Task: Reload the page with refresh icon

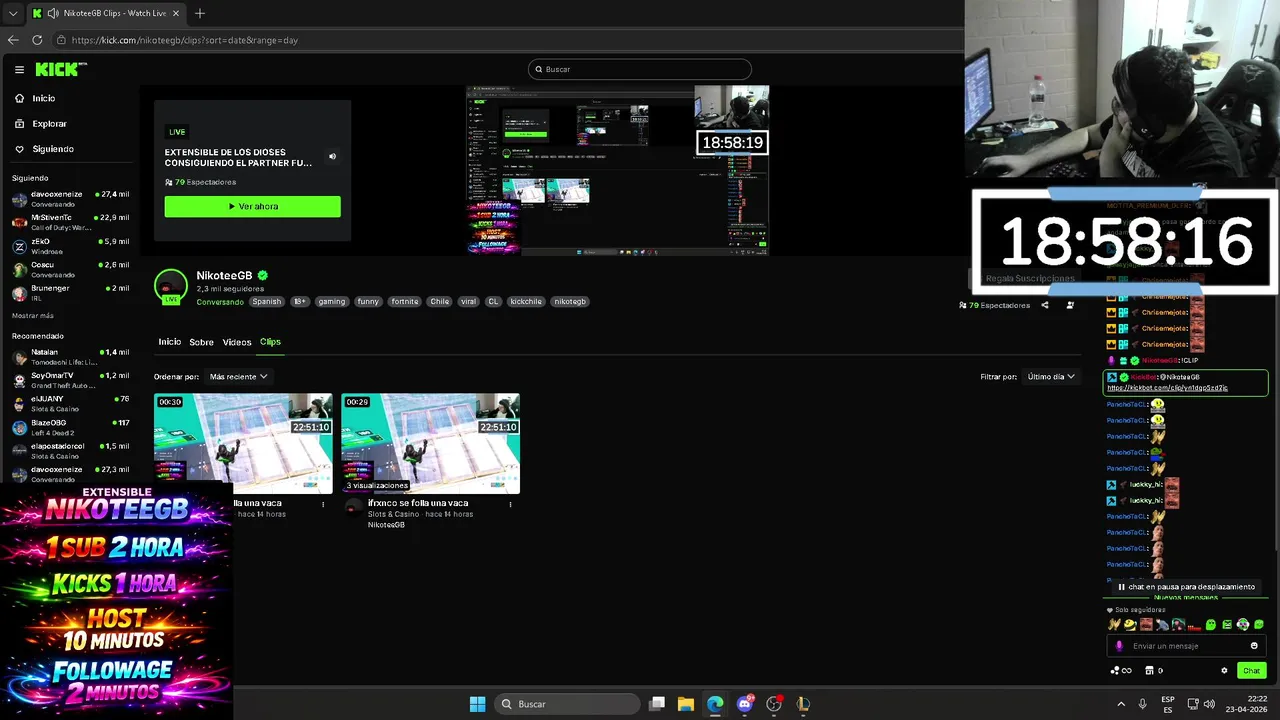Action: 37,40
